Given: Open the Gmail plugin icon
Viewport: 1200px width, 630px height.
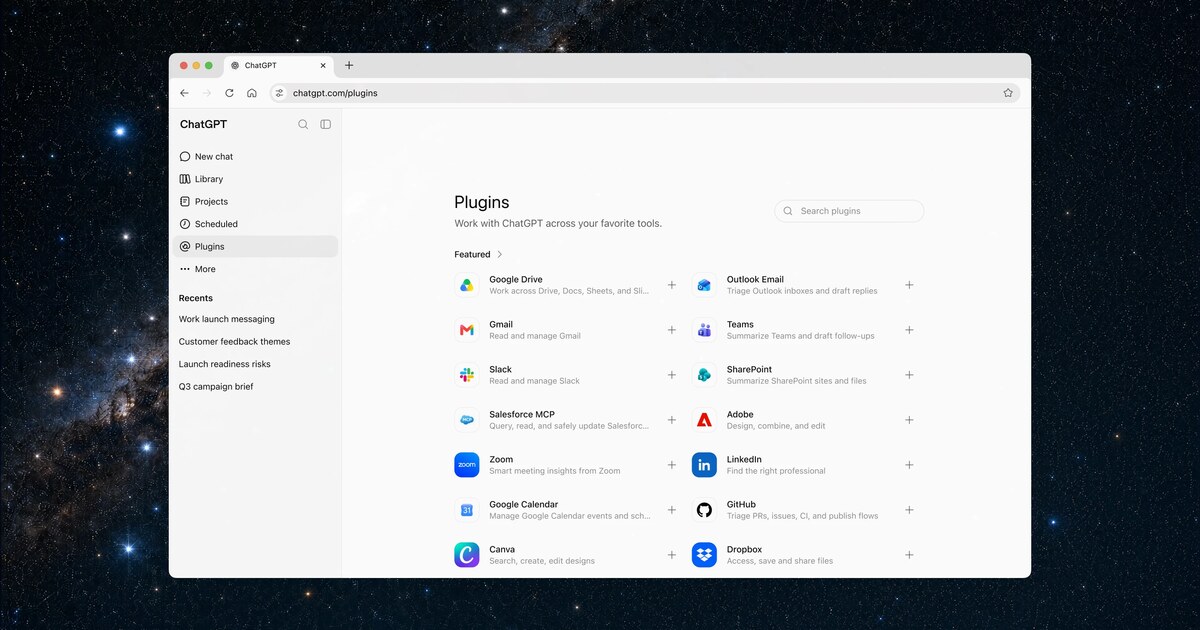Looking at the screenshot, I should (x=467, y=330).
